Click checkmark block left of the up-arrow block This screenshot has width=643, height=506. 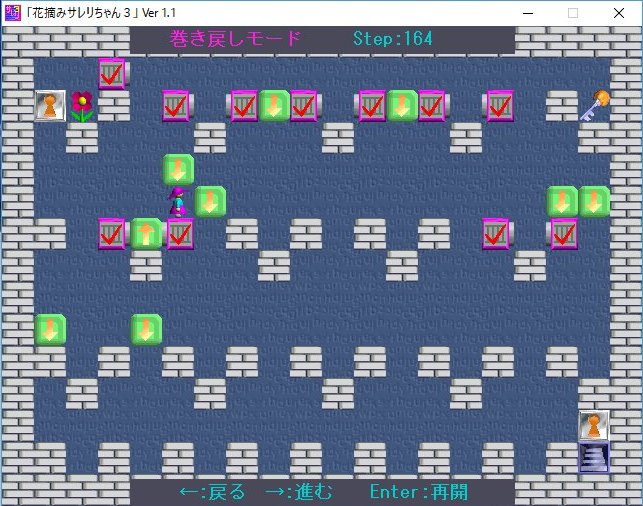113,234
